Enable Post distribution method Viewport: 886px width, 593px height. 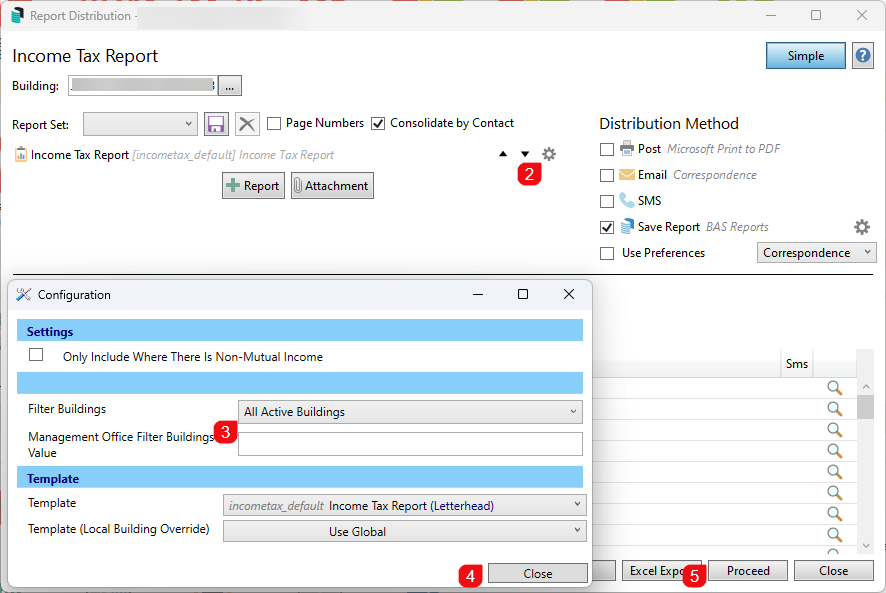[x=607, y=149]
